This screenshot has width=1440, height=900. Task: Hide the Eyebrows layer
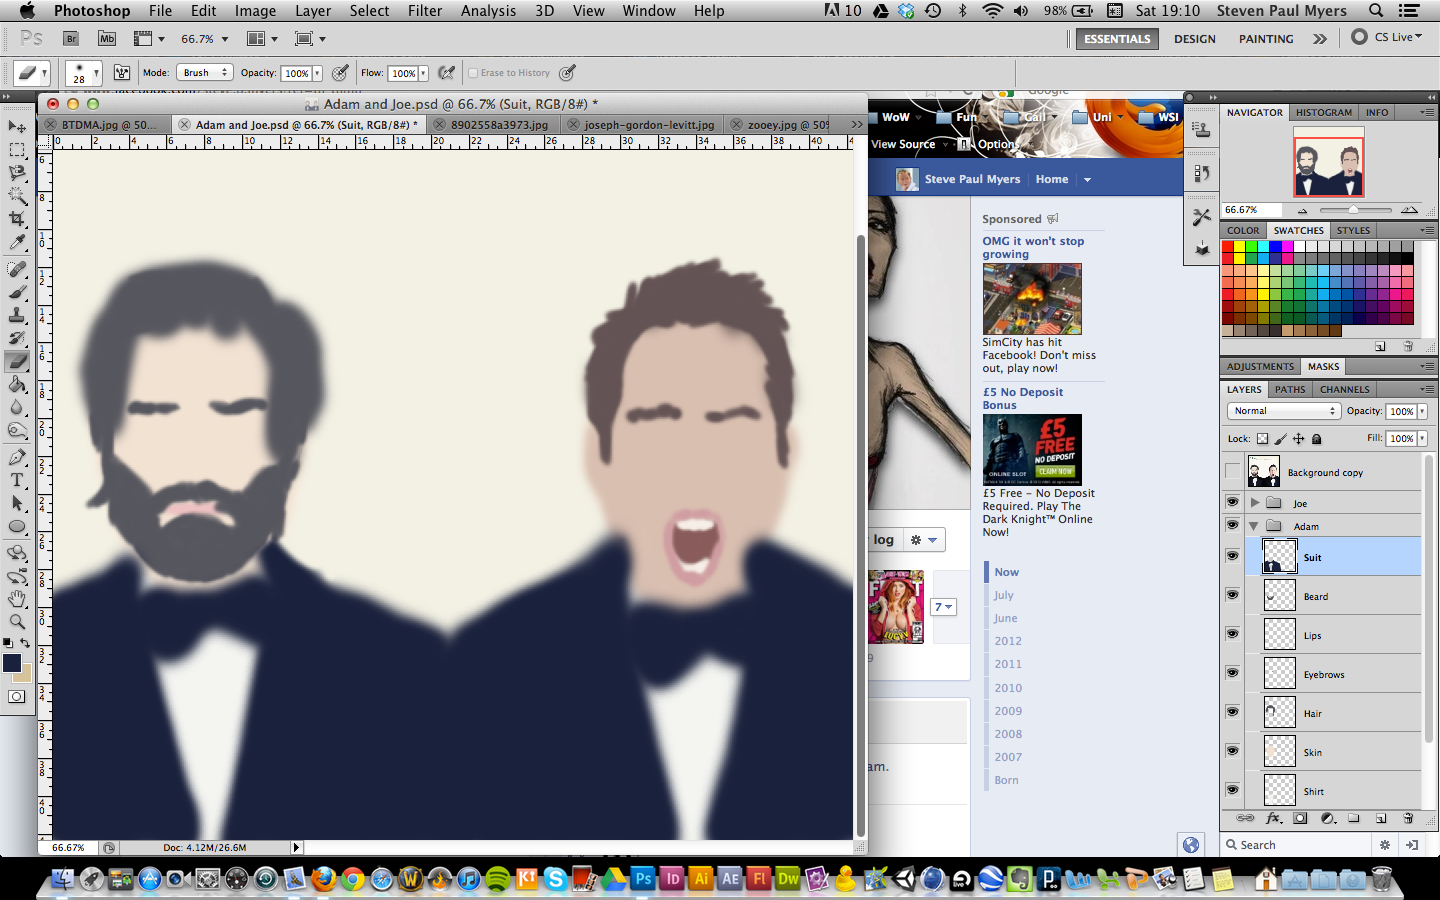(x=1232, y=673)
